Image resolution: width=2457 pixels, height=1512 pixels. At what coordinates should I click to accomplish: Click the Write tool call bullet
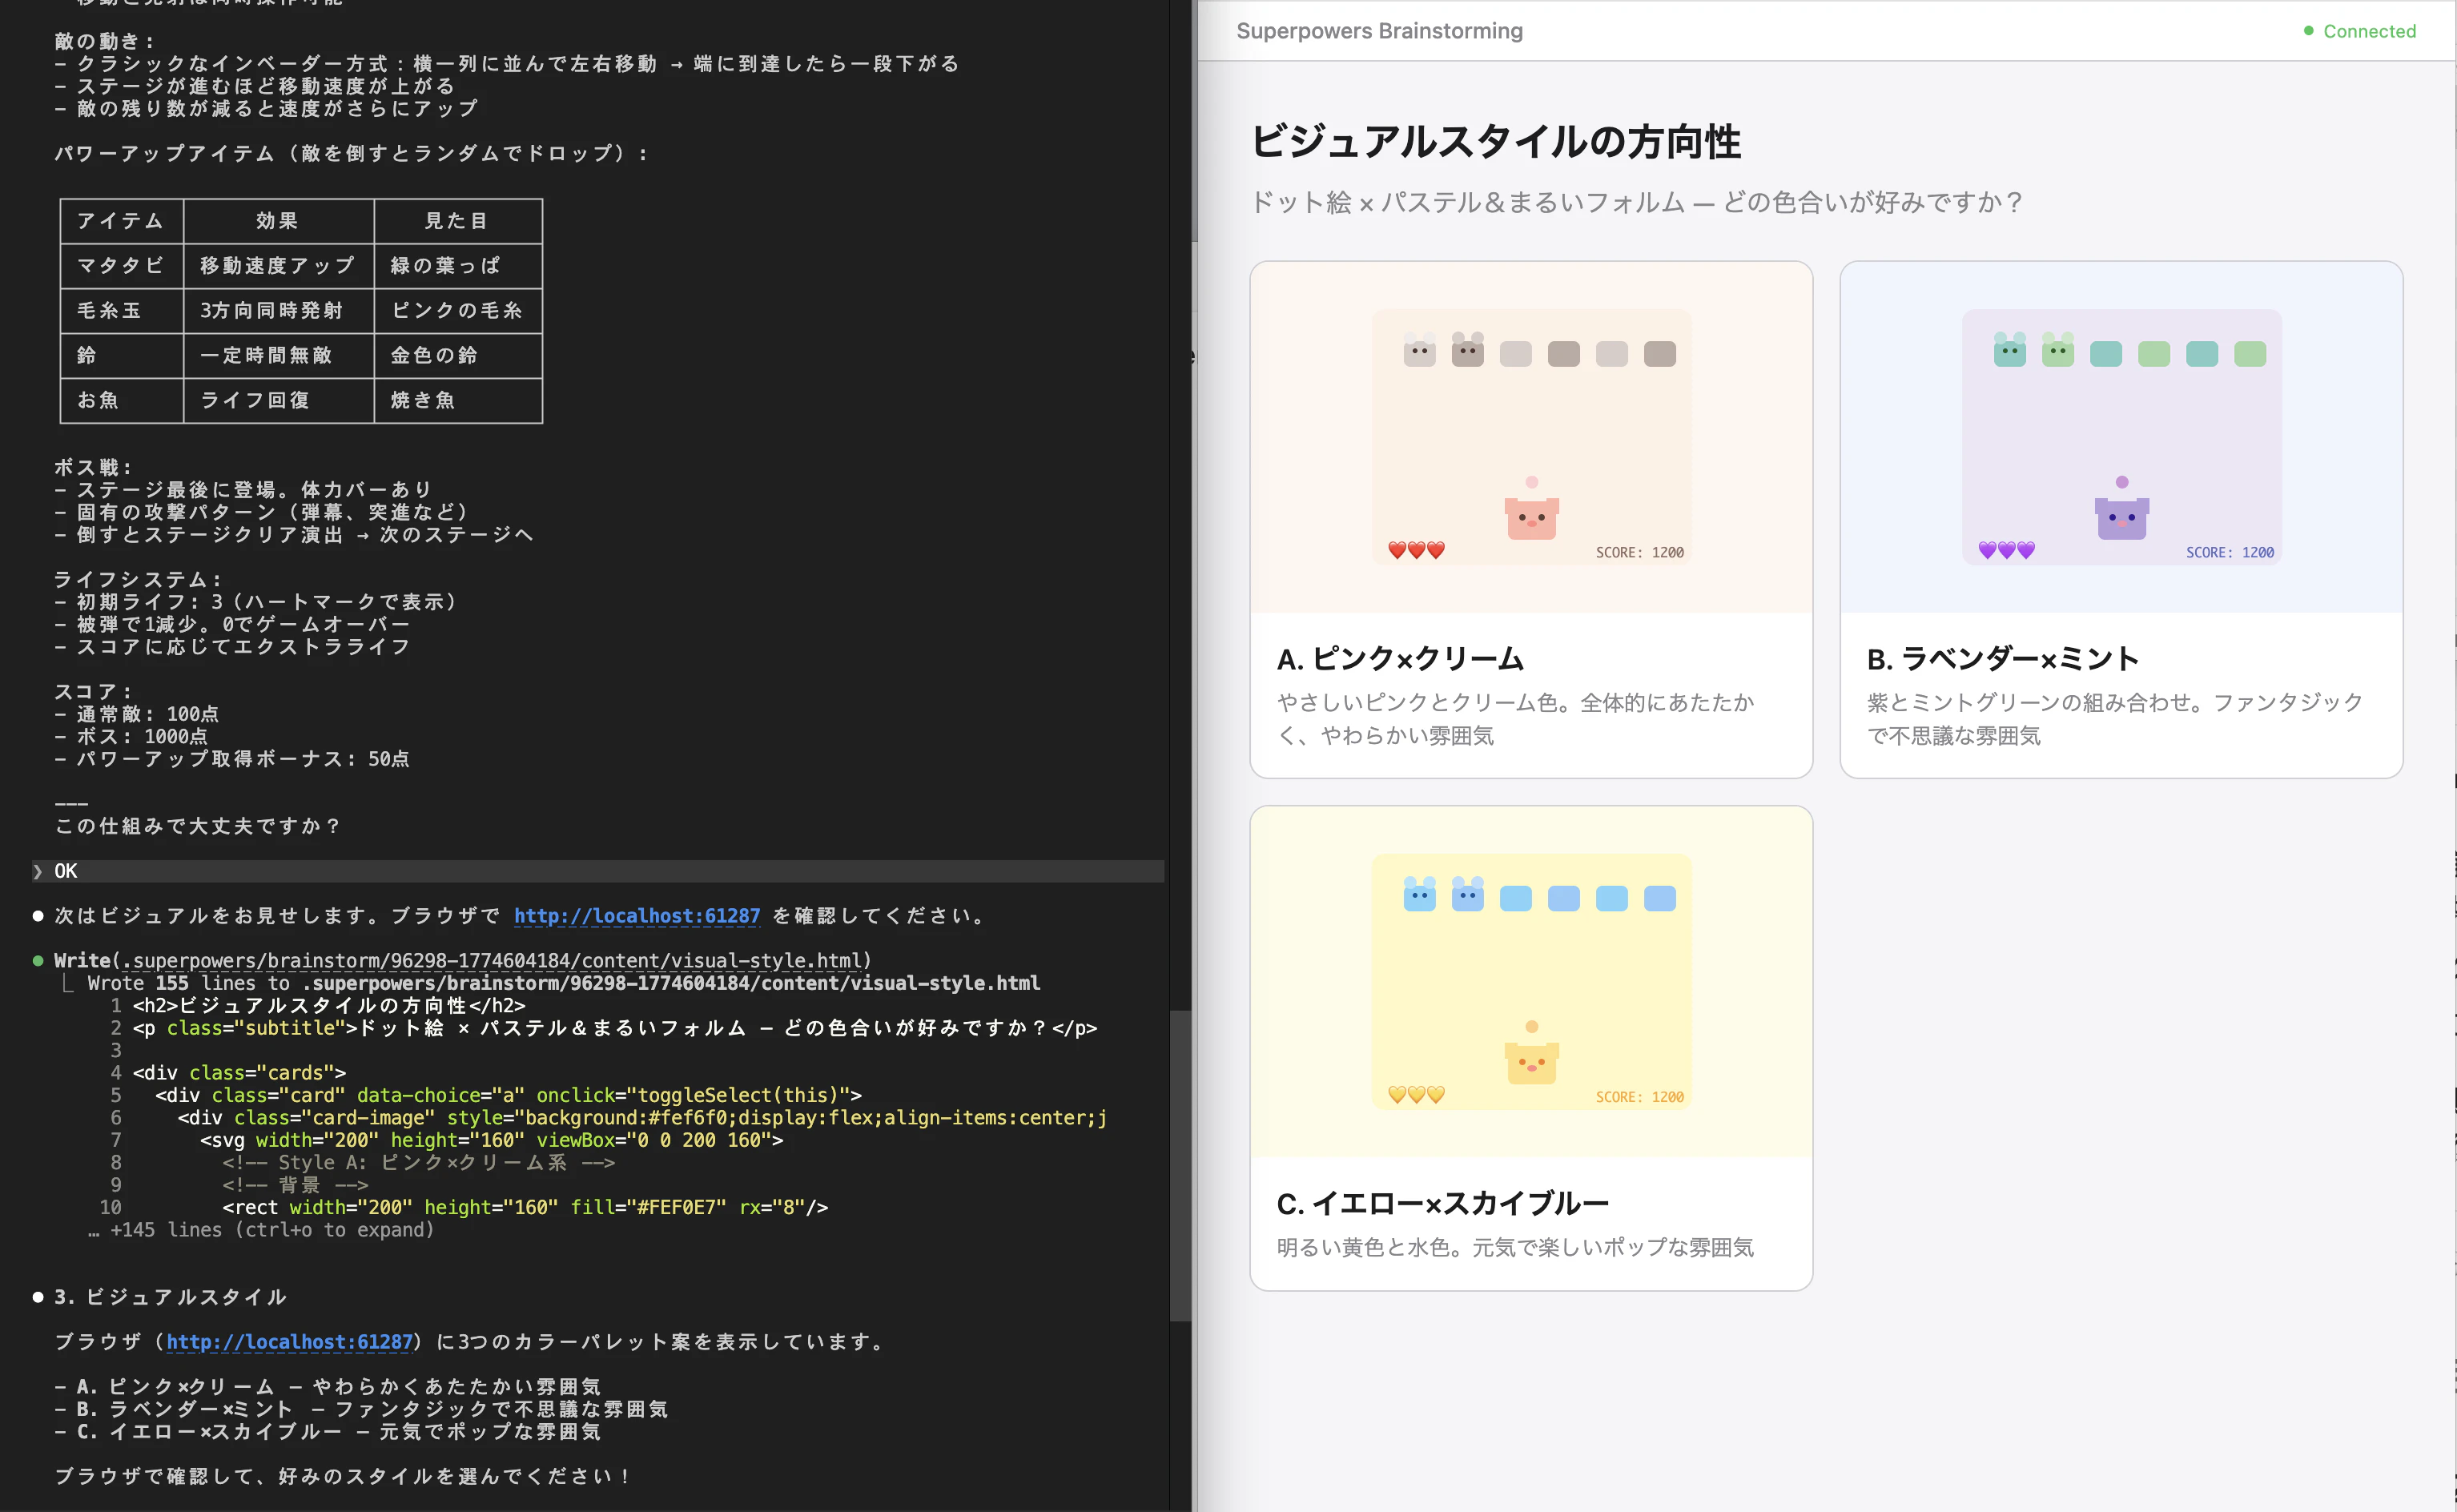click(38, 961)
